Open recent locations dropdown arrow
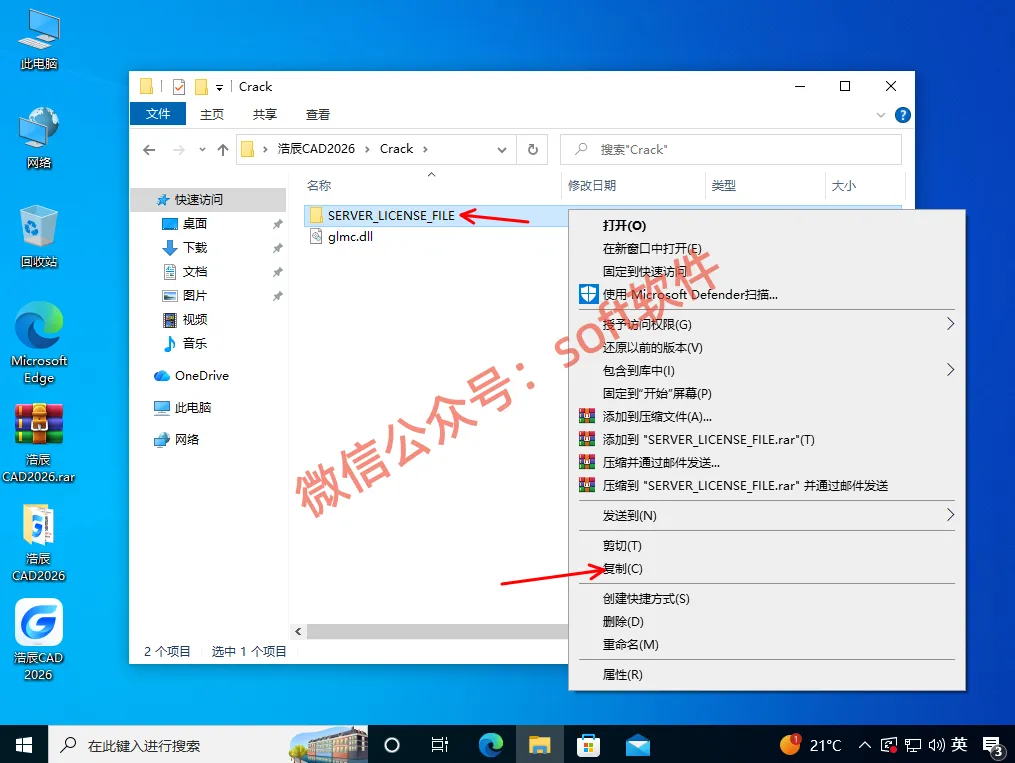 [x=203, y=150]
